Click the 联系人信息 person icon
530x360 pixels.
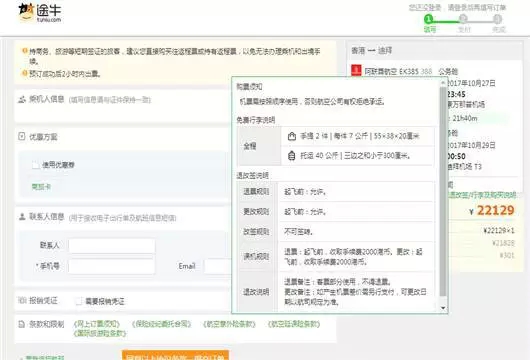[22, 217]
